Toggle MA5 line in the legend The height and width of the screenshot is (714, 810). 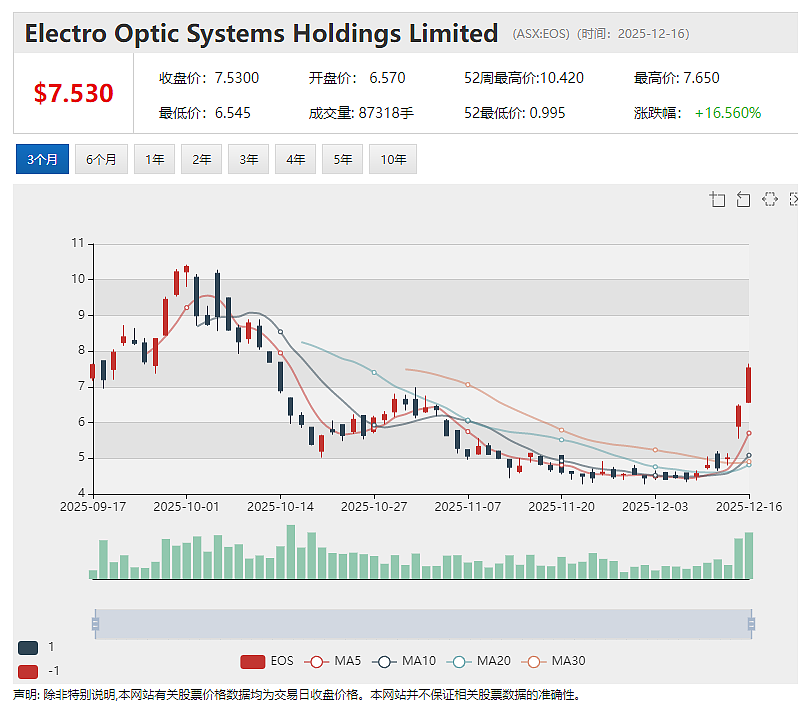(x=333, y=661)
